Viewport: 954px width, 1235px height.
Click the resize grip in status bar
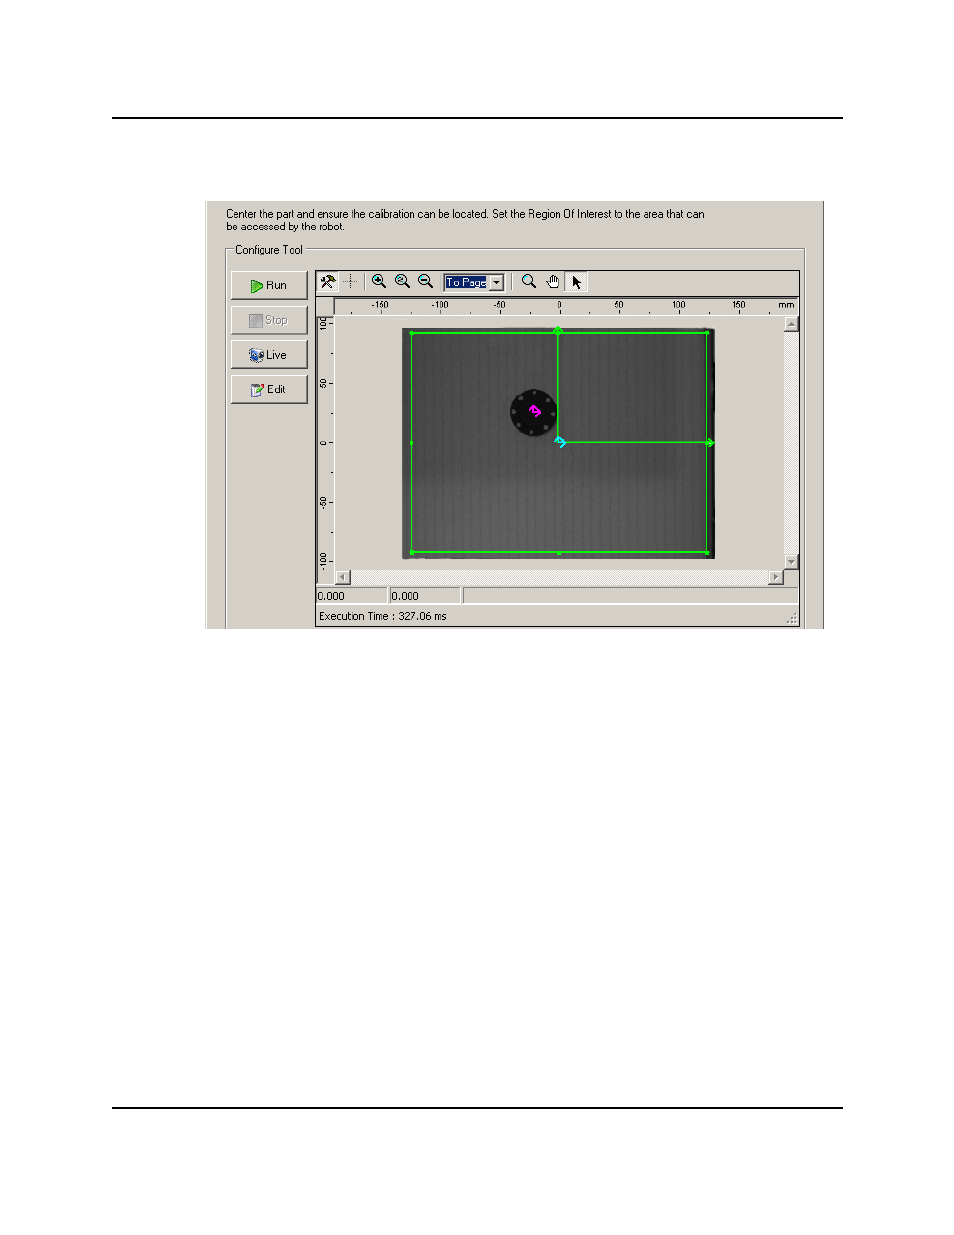click(x=792, y=619)
